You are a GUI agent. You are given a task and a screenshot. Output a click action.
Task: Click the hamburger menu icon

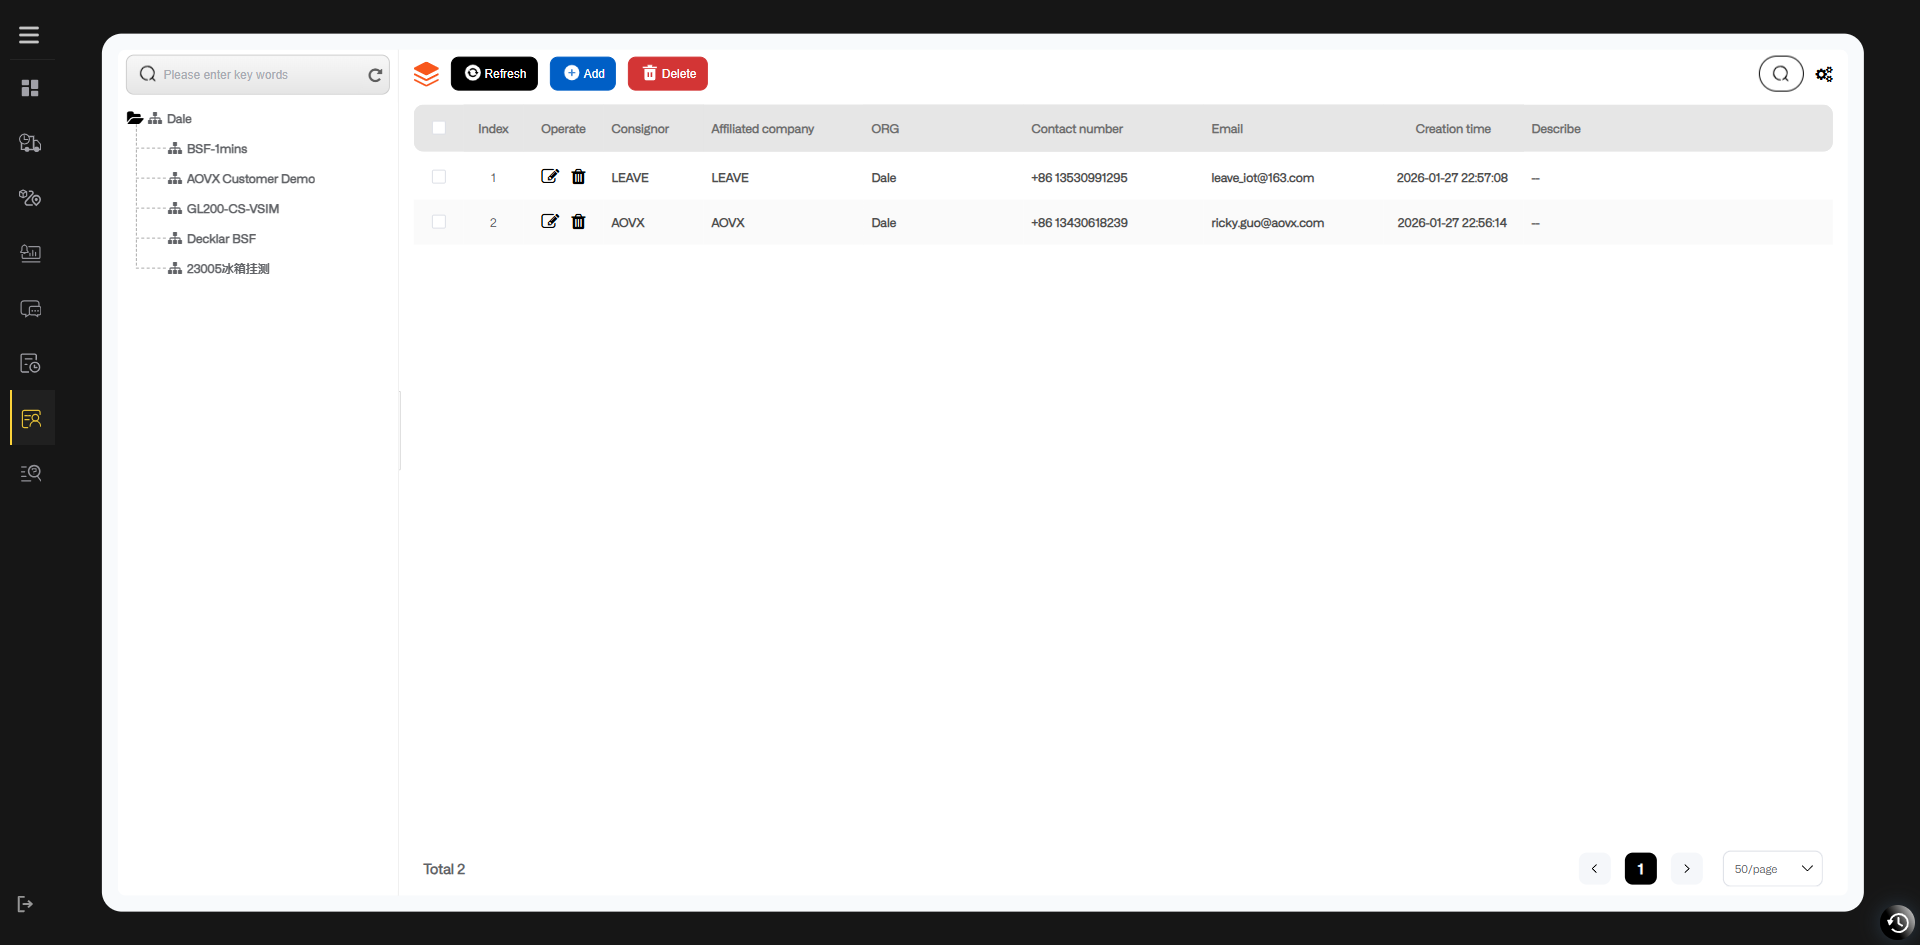point(29,35)
